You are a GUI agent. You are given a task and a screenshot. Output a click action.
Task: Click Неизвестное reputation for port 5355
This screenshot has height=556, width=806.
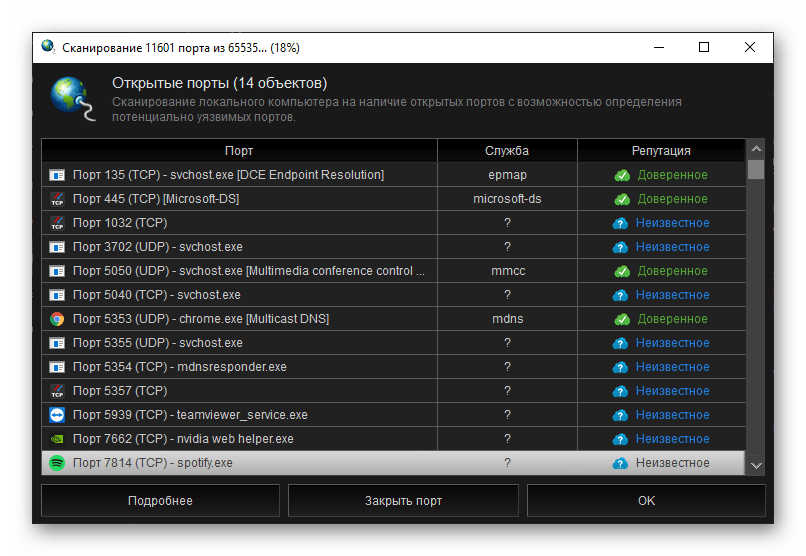pos(672,343)
